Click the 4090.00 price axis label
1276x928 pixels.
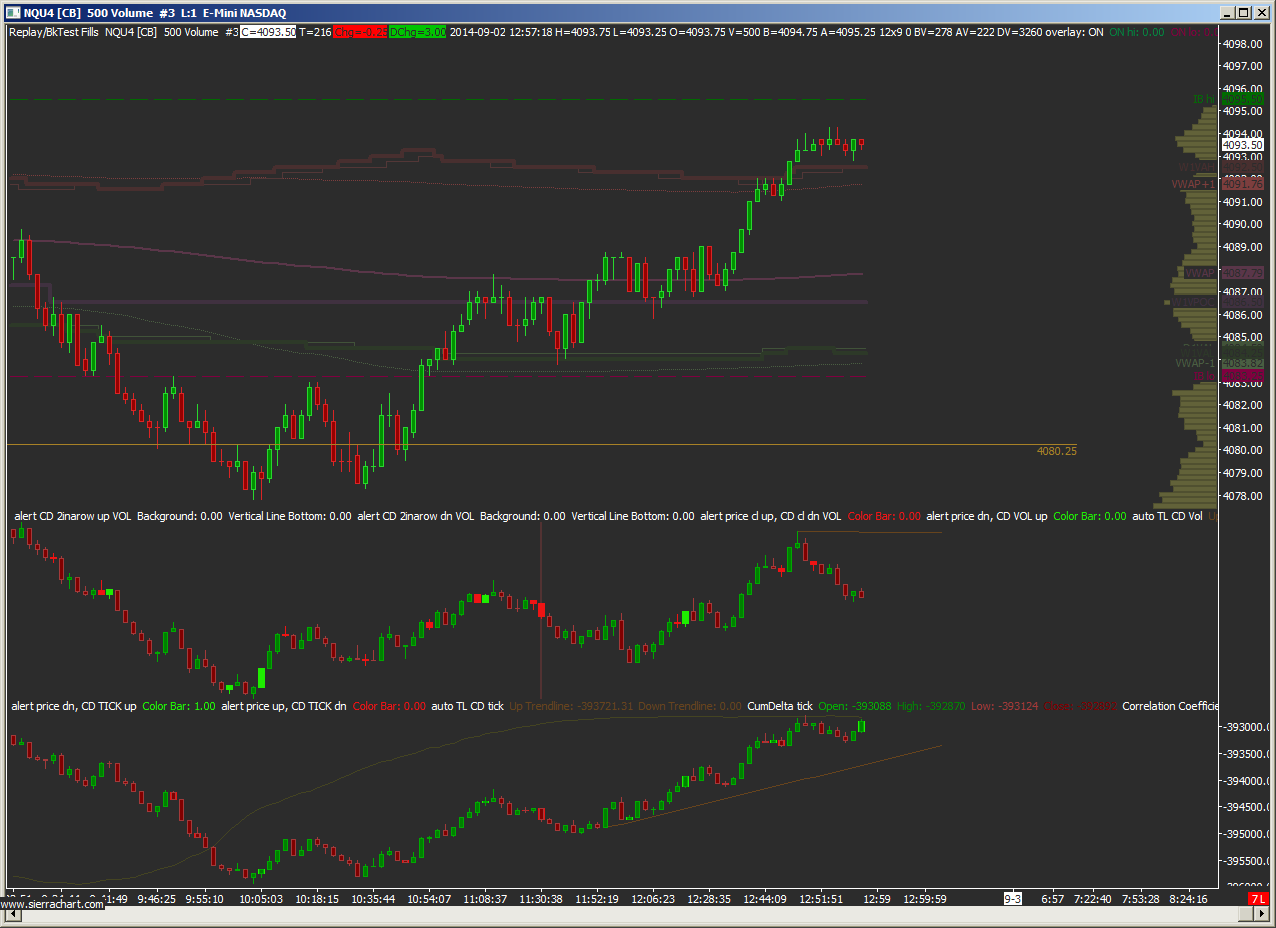tap(1243, 224)
